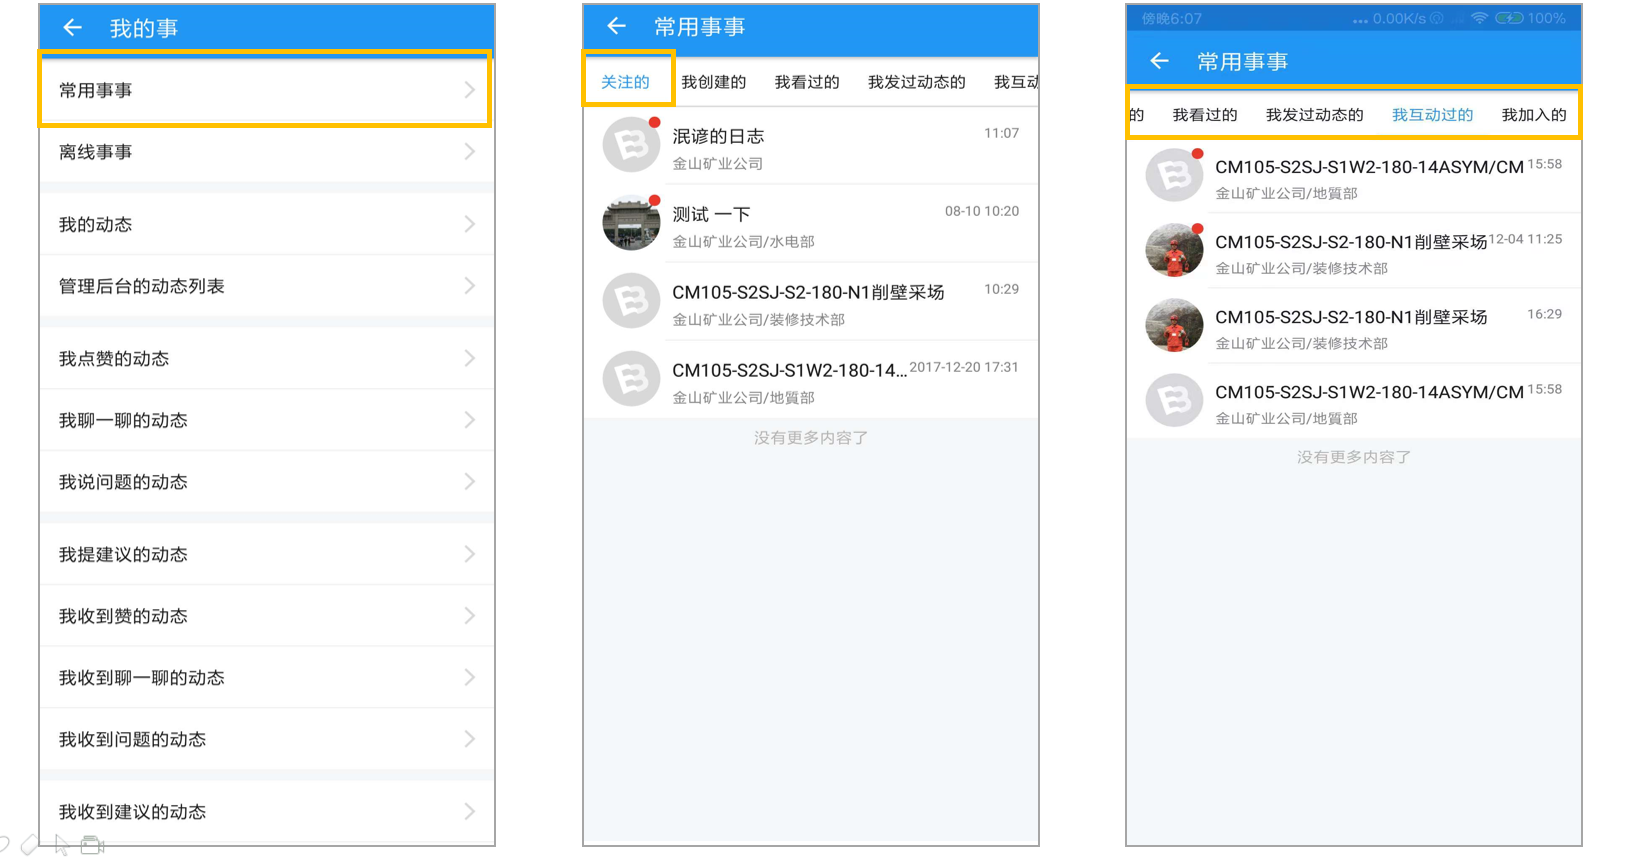Open CM105-S2SJ-S2-180-N1削壁采场 entry at 10:29
The width and height of the screenshot is (1637, 862).
(811, 302)
